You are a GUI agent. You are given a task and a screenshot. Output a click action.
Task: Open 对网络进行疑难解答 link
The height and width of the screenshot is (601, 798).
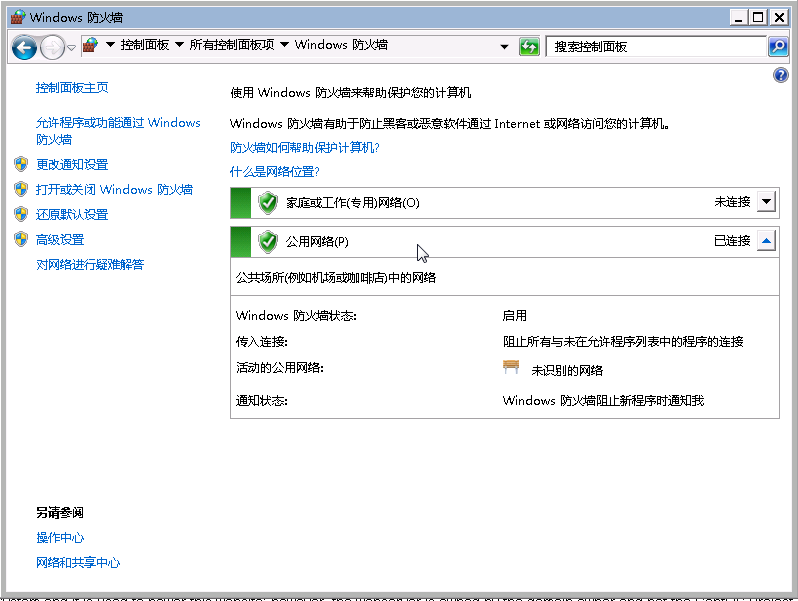[90, 265]
